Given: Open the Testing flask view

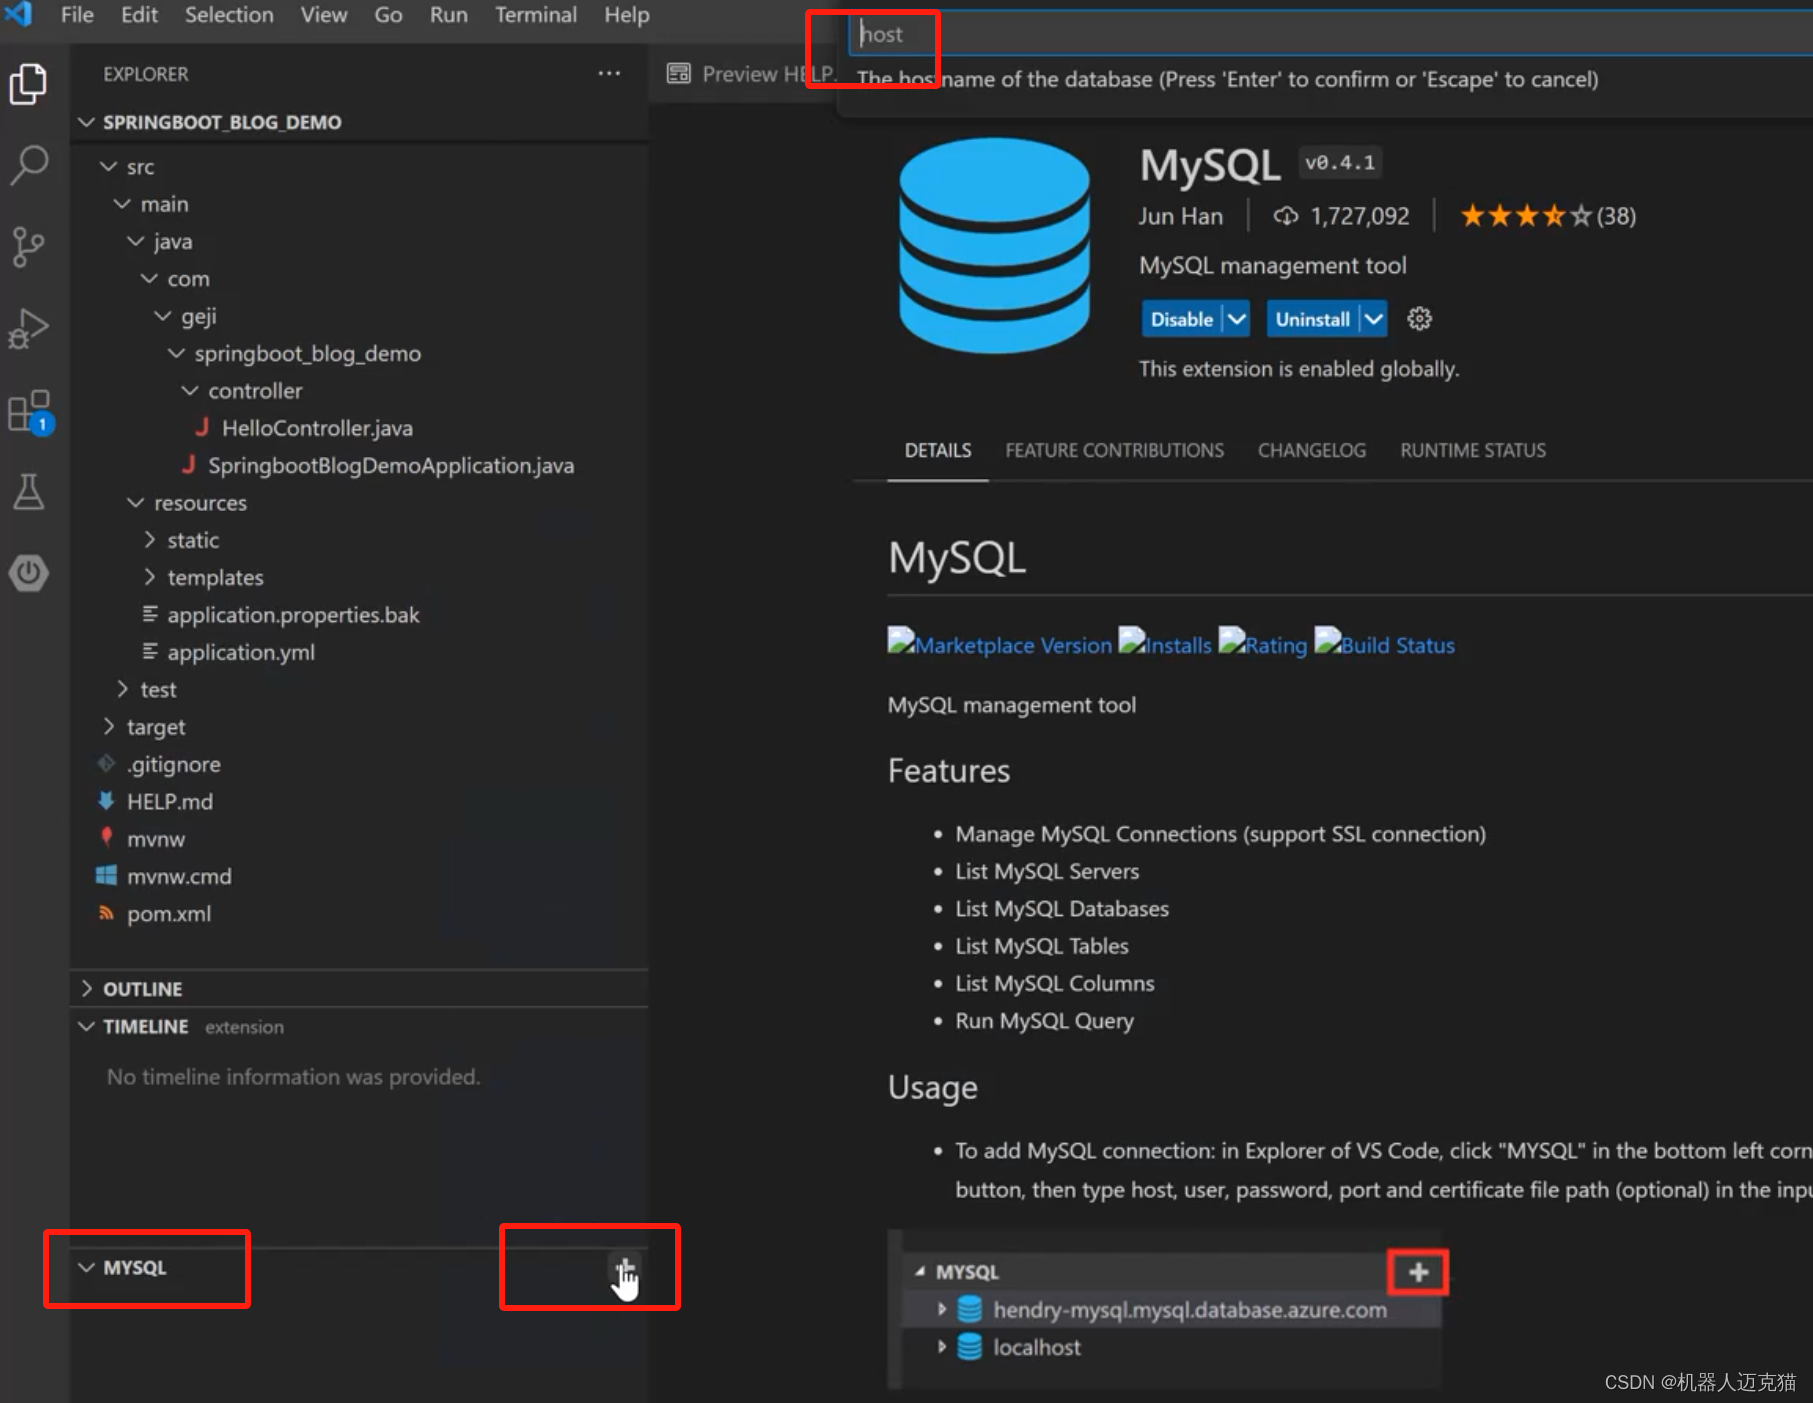Looking at the screenshot, I should [x=28, y=491].
